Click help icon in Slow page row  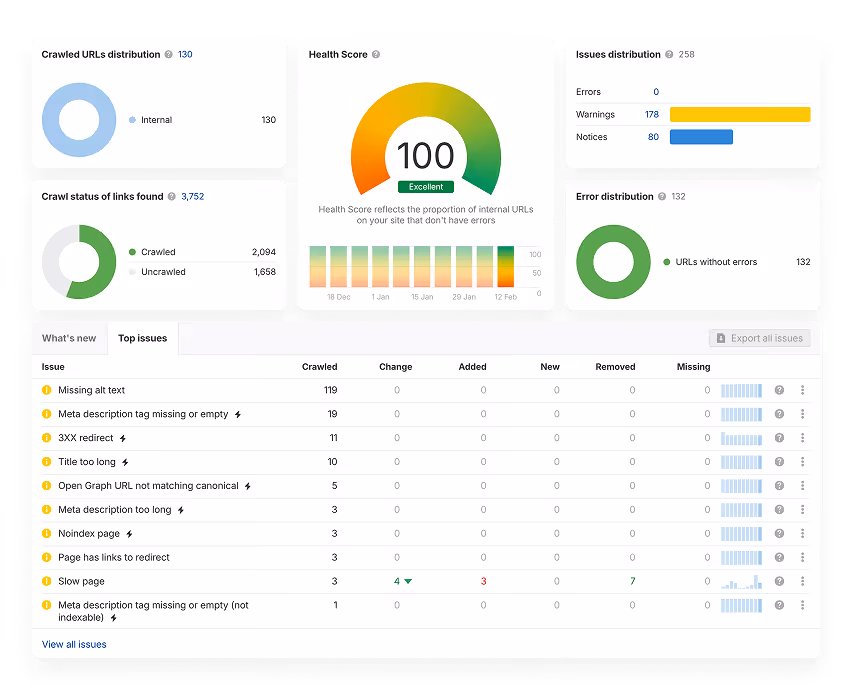click(x=779, y=581)
